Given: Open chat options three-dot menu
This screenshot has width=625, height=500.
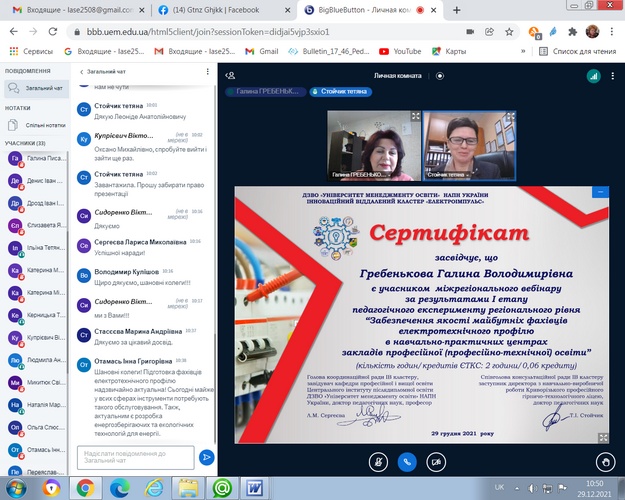Looking at the screenshot, I should (207, 71).
